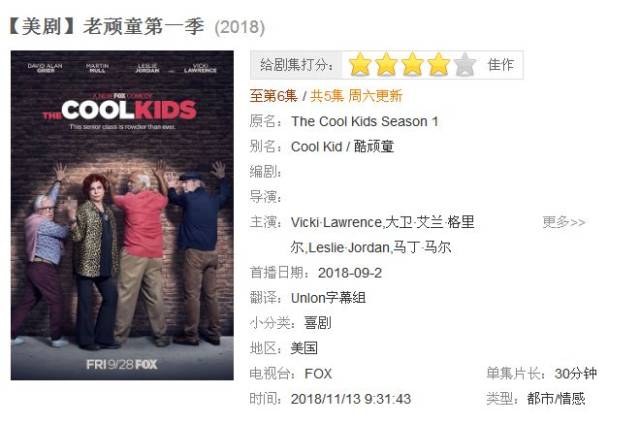640x425 pixels.
Task: Give five stars via the gray star
Action: point(465,65)
